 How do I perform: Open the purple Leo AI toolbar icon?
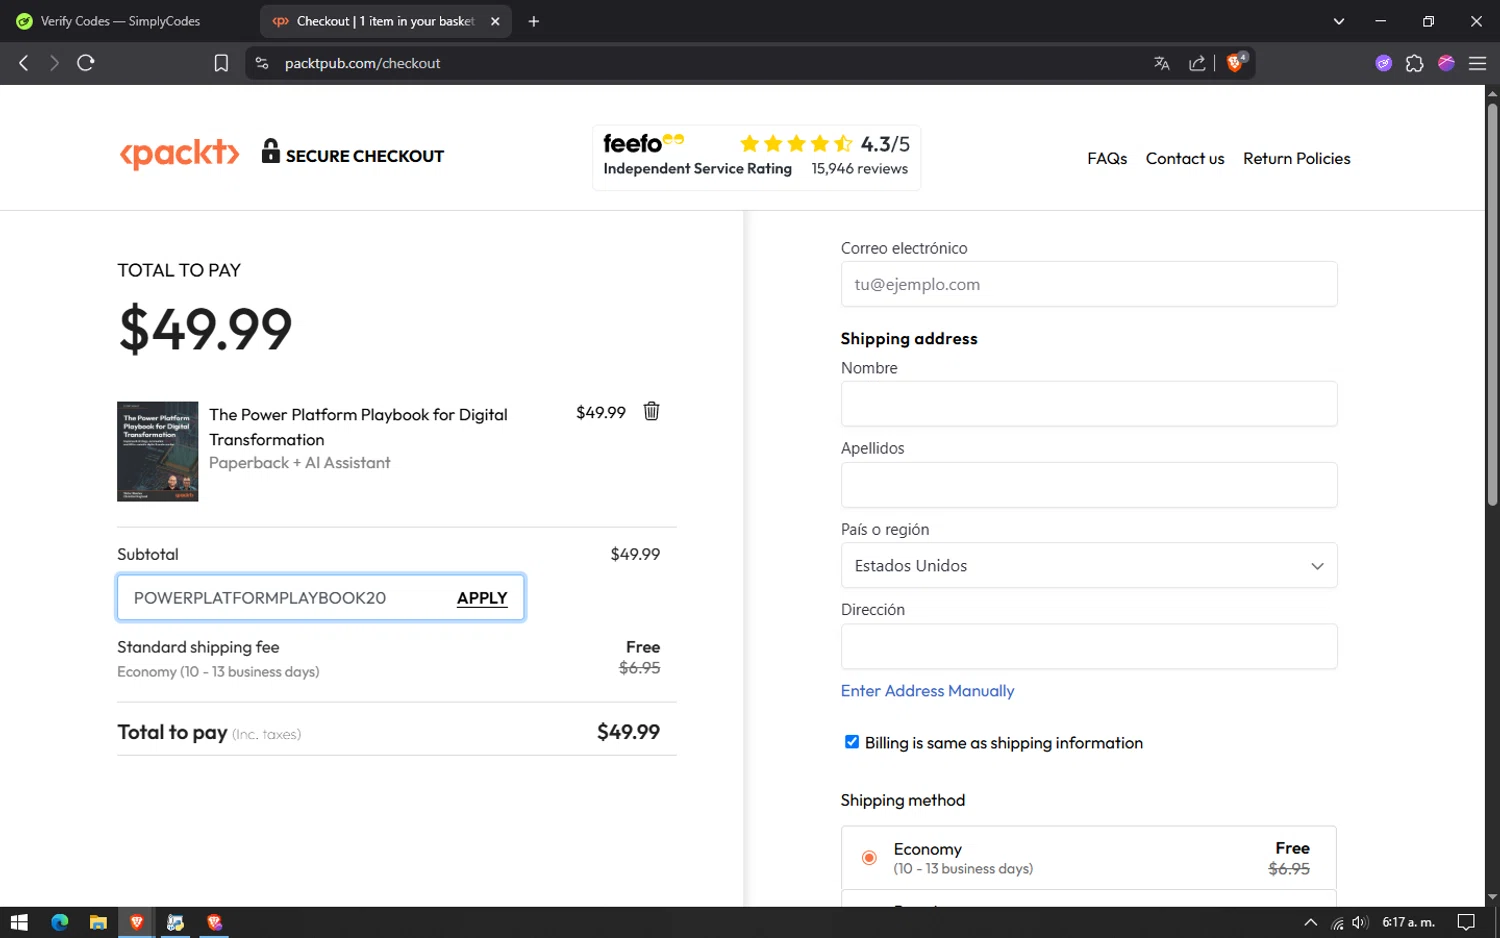coord(1383,63)
